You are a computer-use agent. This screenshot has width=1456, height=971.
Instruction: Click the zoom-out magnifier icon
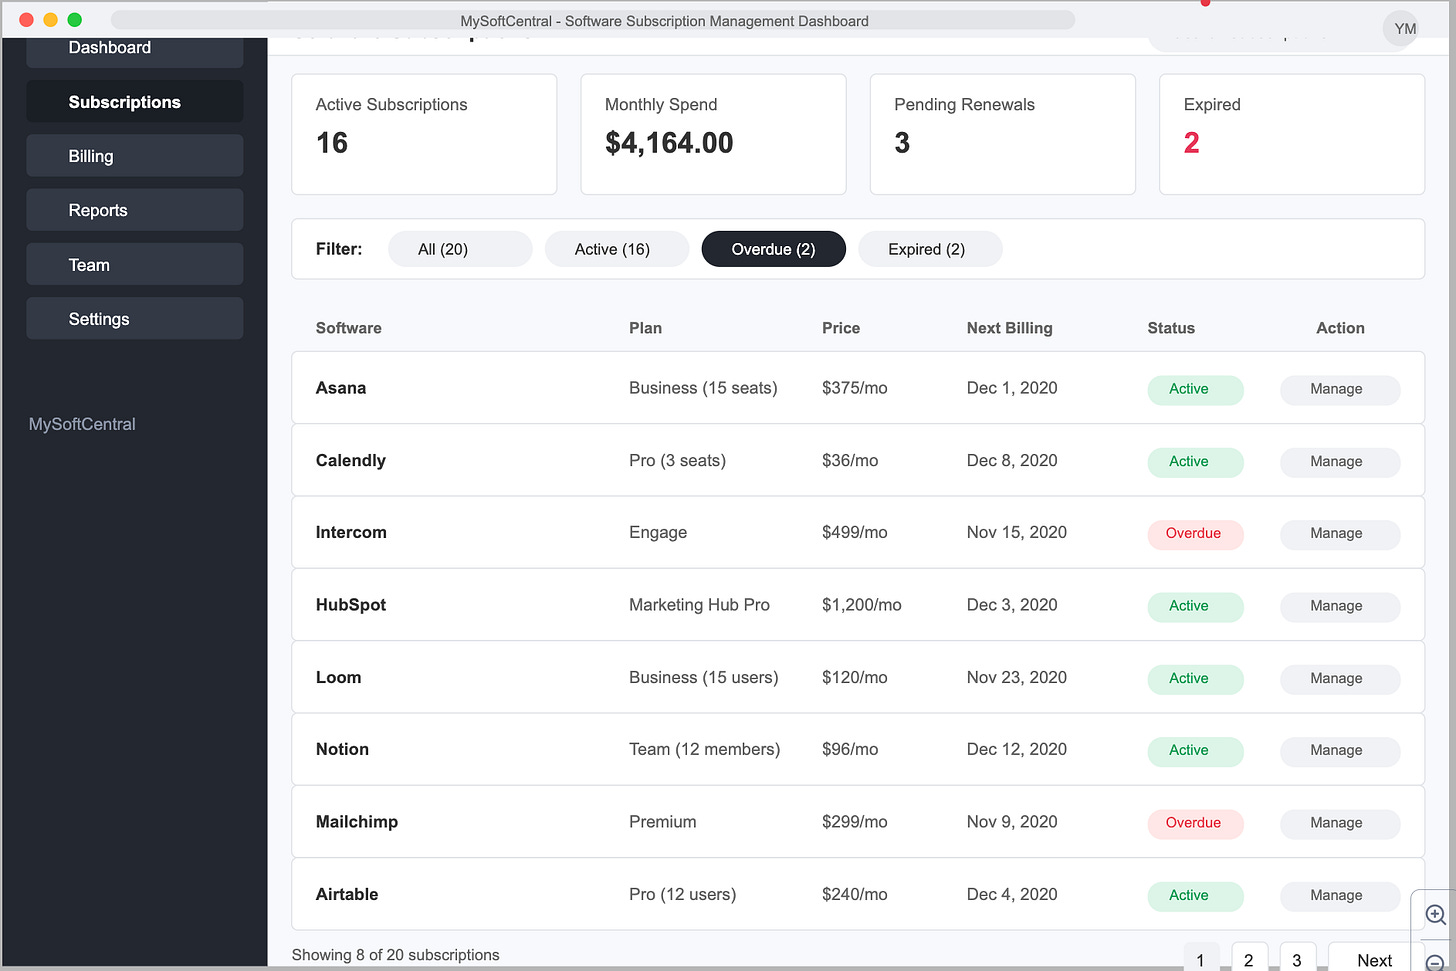pos(1435,962)
